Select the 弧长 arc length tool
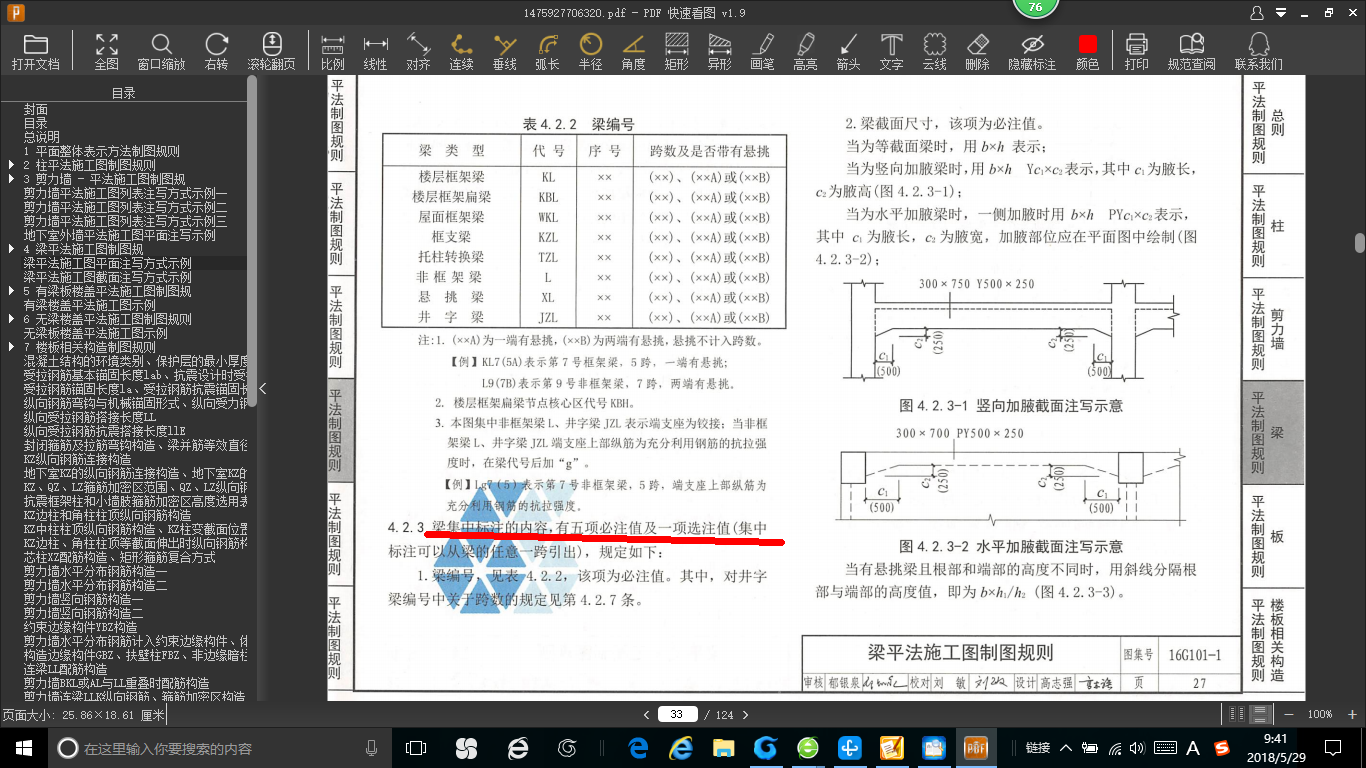The image size is (1366, 768). 547,51
